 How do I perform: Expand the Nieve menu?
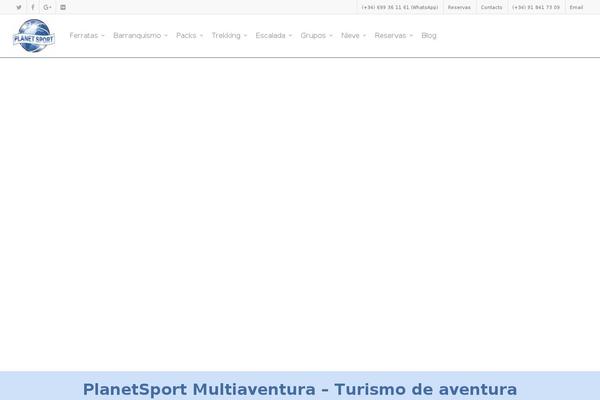tap(354, 36)
